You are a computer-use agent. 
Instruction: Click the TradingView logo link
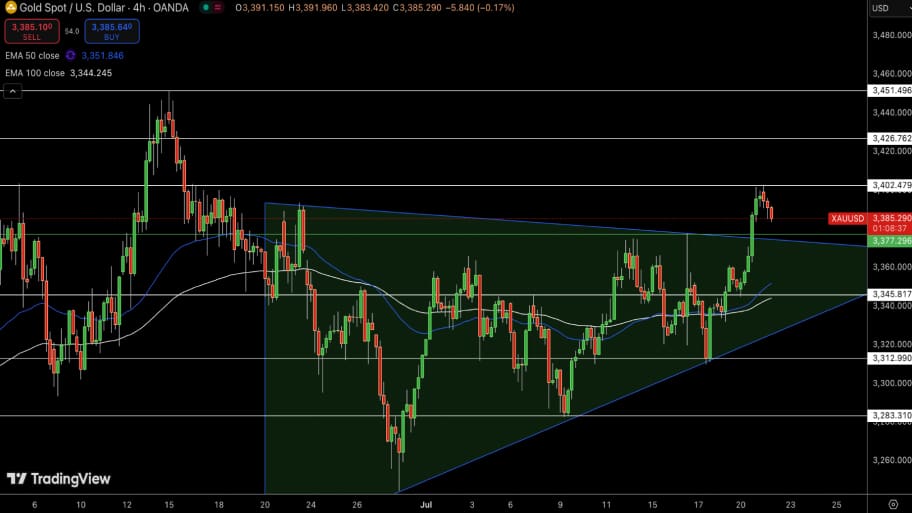(59, 479)
